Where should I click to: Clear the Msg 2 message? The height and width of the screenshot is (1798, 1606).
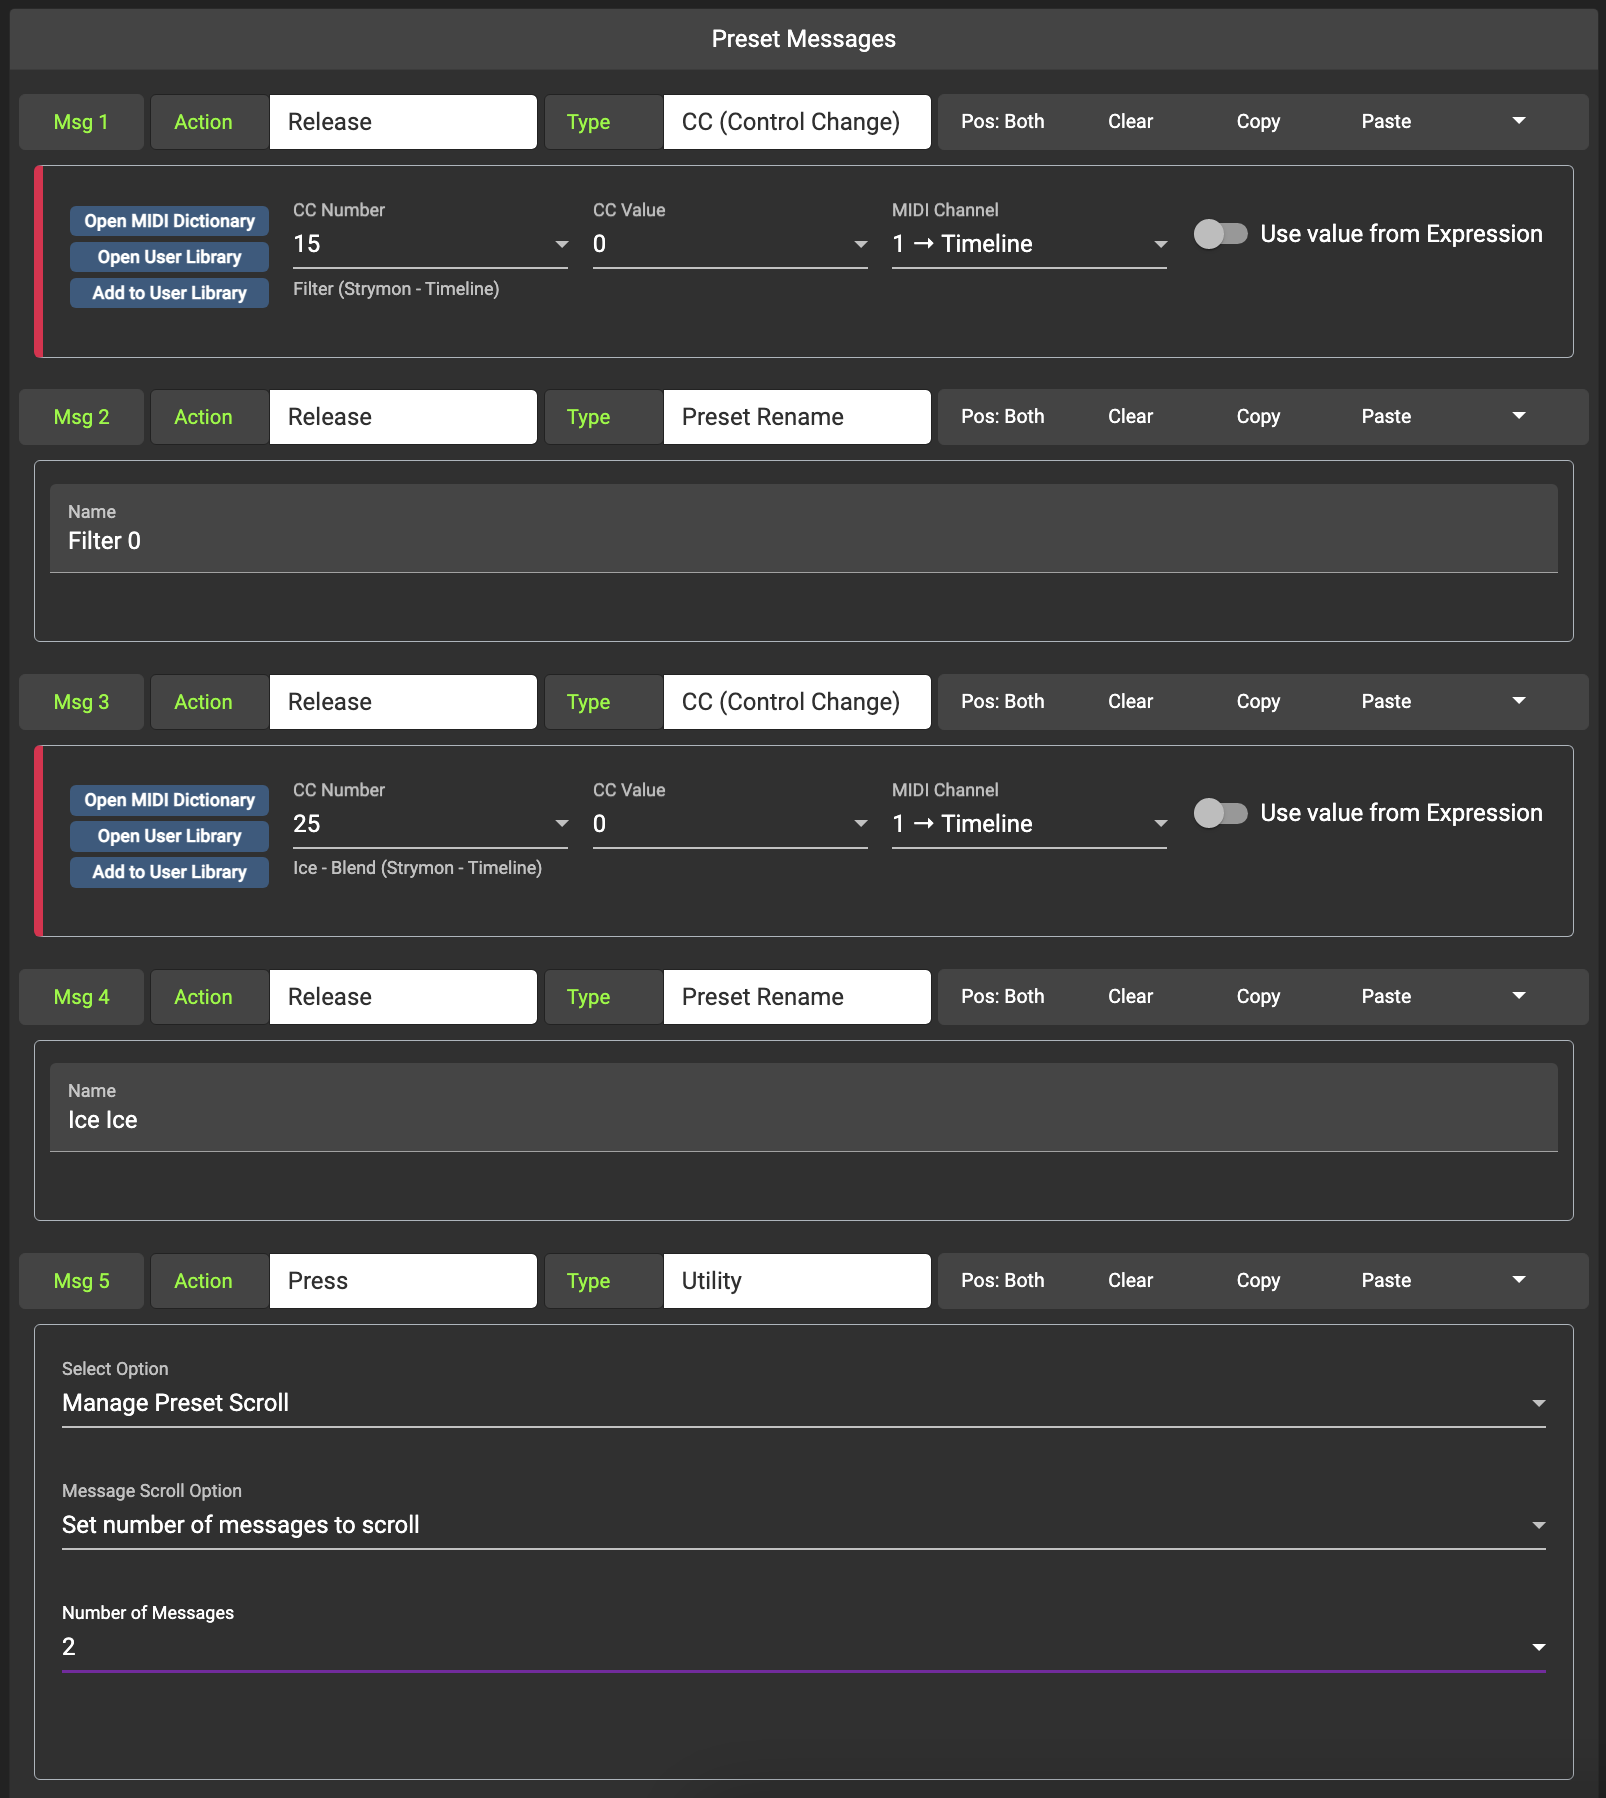pos(1130,417)
